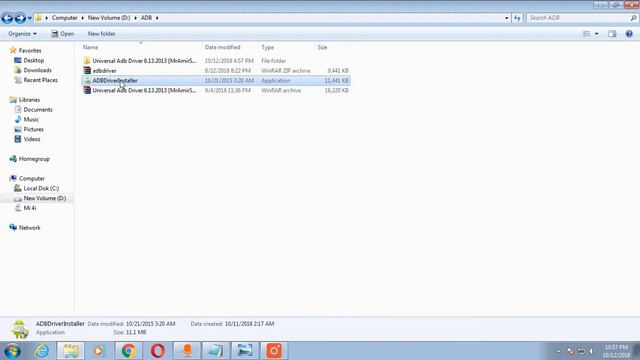The width and height of the screenshot is (640, 360).
Task: Click the ADBDriverInstaller details pane icon
Action: point(20,329)
